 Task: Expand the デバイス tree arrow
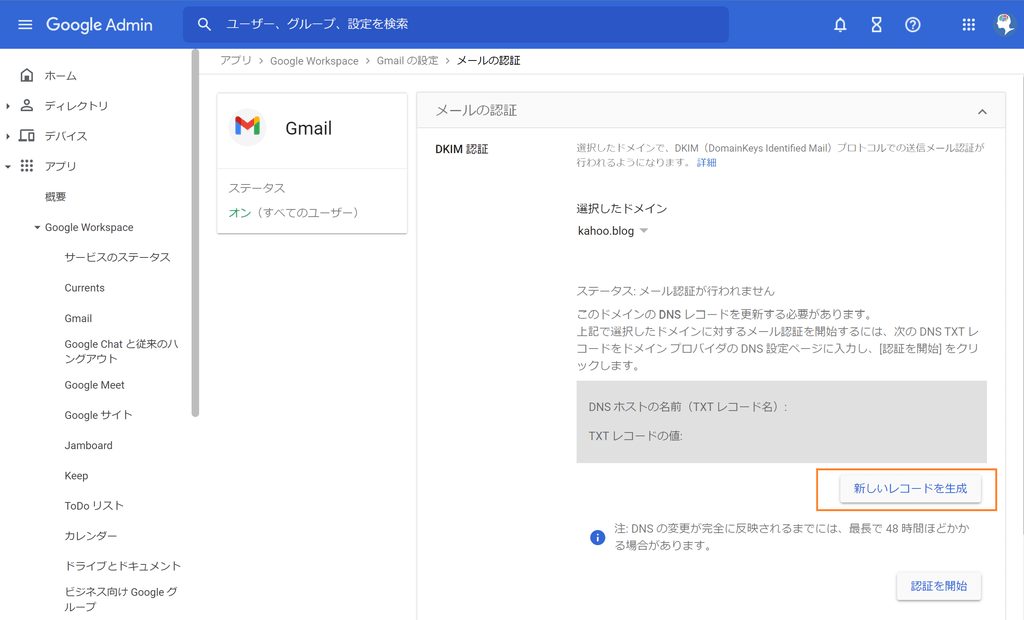pos(8,136)
